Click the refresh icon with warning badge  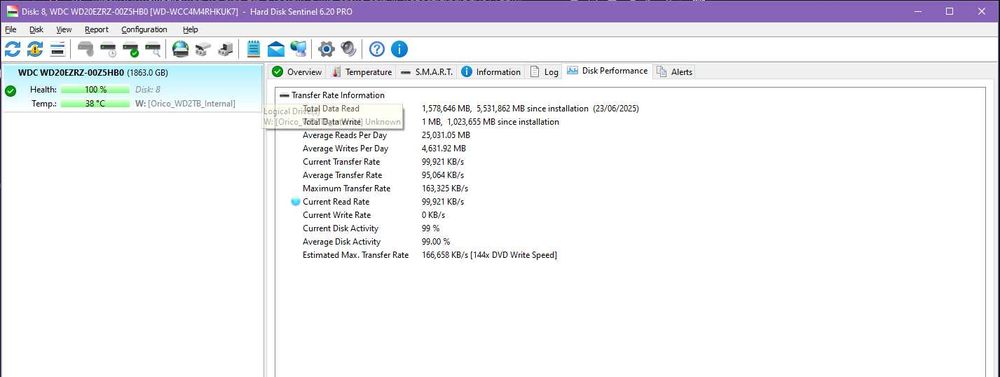(35, 49)
